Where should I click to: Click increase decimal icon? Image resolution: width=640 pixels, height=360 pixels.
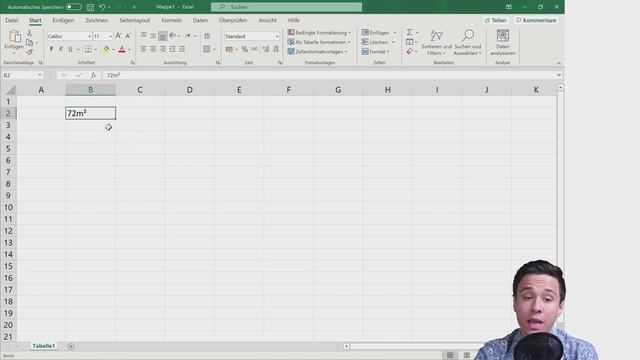tap(266, 49)
